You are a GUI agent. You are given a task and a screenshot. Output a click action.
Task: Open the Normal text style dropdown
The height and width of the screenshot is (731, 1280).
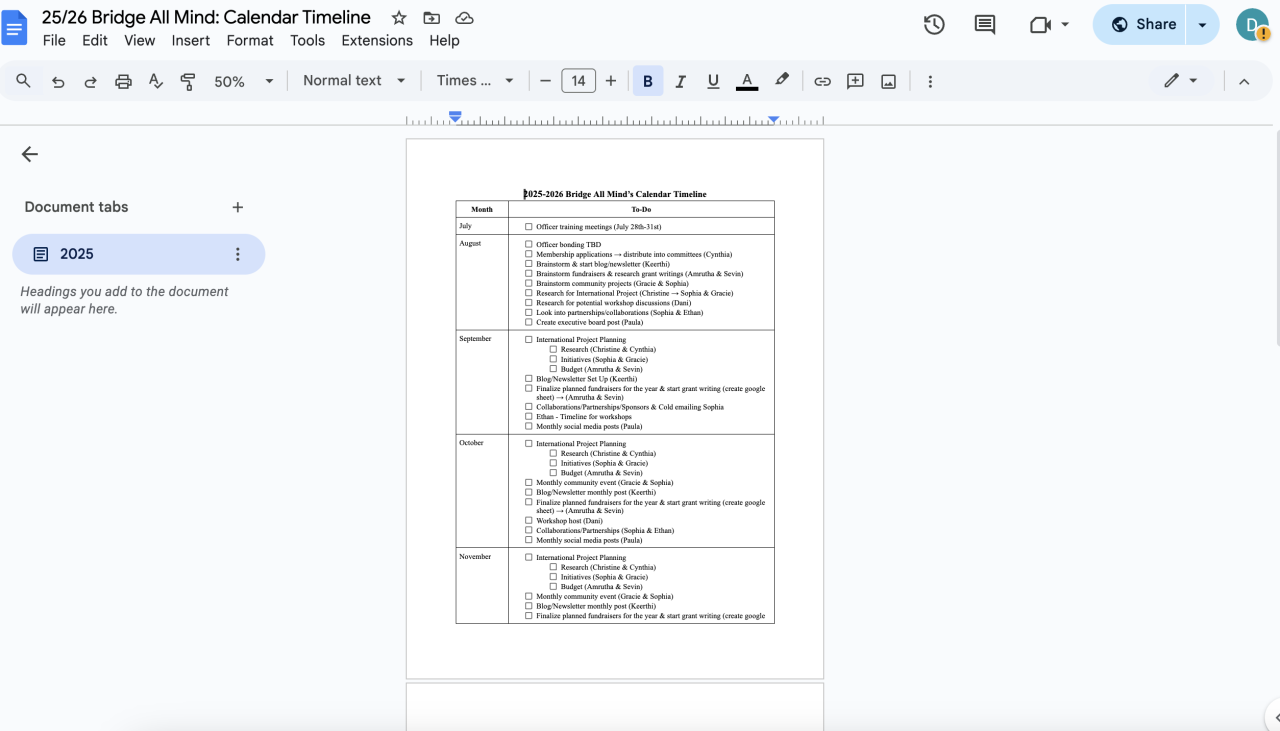[x=354, y=81]
